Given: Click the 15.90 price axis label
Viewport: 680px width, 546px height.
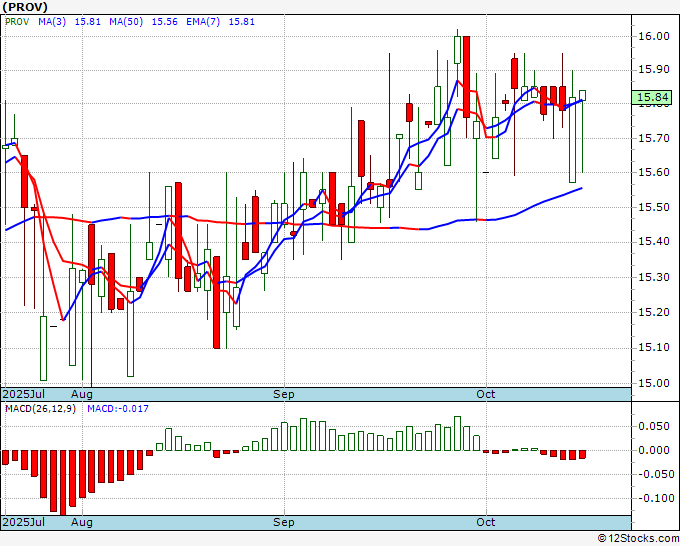Looking at the screenshot, I should tap(654, 69).
